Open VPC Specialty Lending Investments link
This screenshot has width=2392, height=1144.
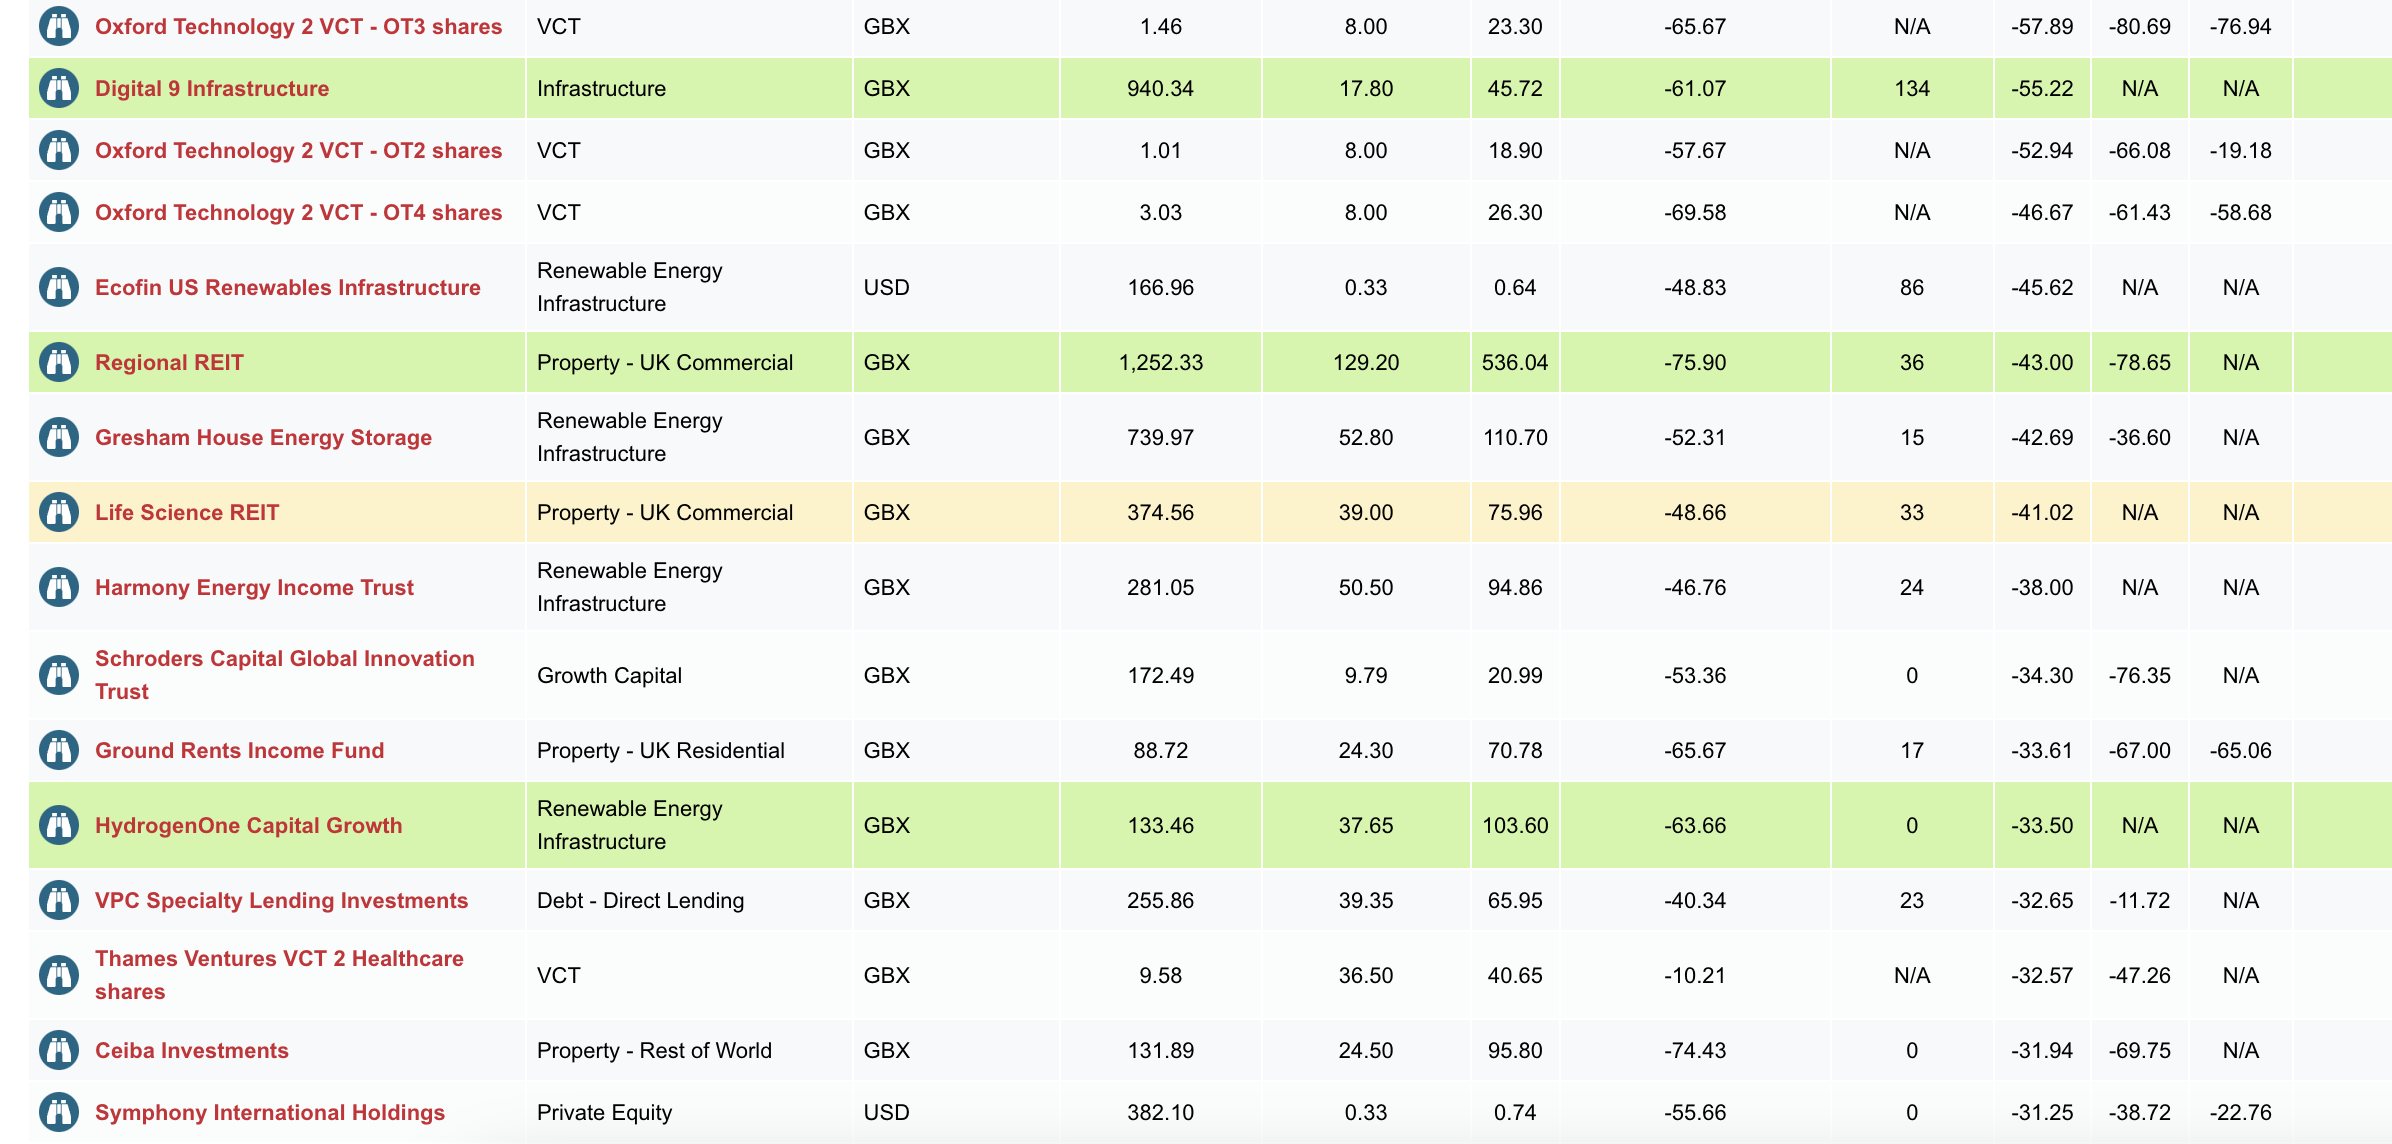point(281,900)
